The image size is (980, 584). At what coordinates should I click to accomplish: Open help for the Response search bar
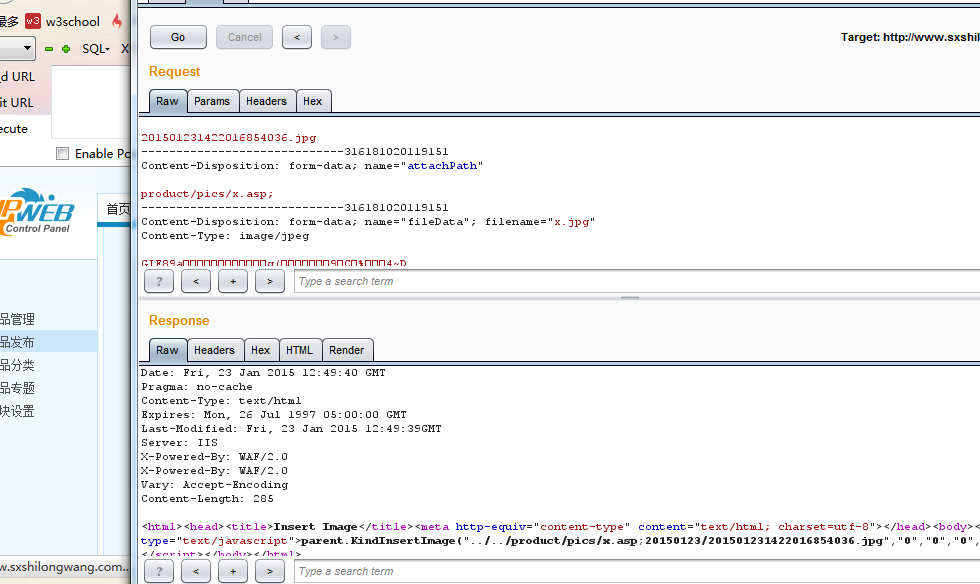[x=159, y=571]
